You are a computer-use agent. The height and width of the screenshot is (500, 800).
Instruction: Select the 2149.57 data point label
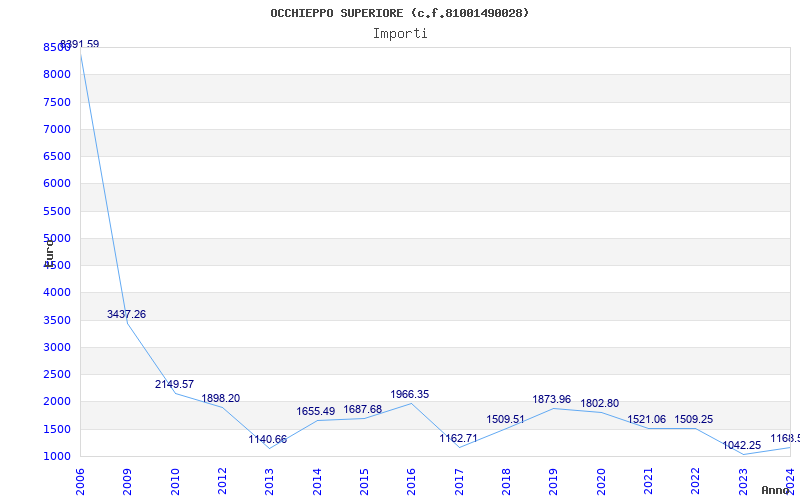pos(174,384)
